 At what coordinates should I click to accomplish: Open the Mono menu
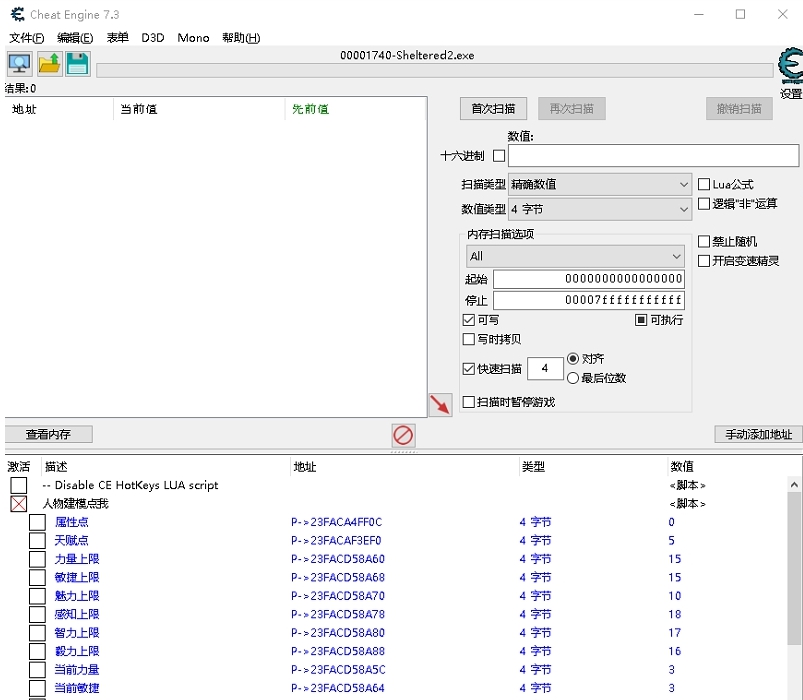click(x=193, y=37)
